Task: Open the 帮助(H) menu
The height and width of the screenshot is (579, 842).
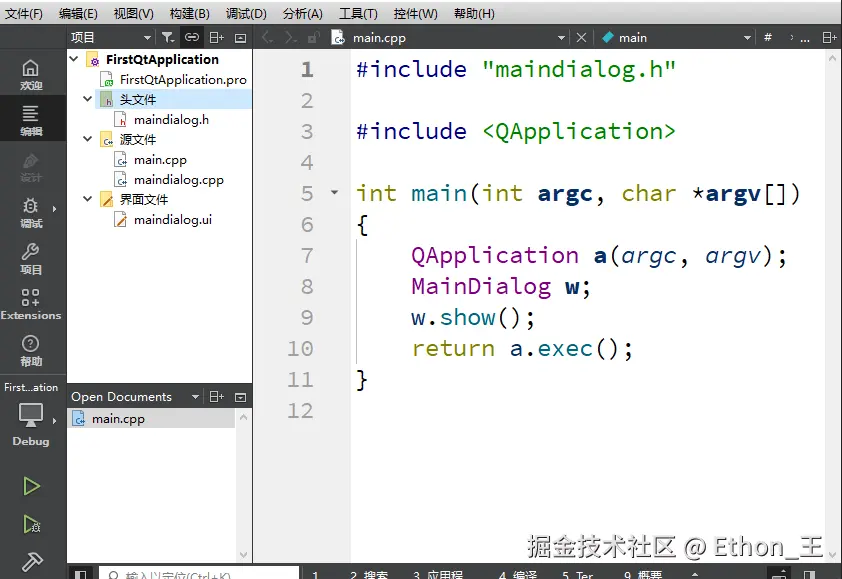Action: [x=474, y=13]
